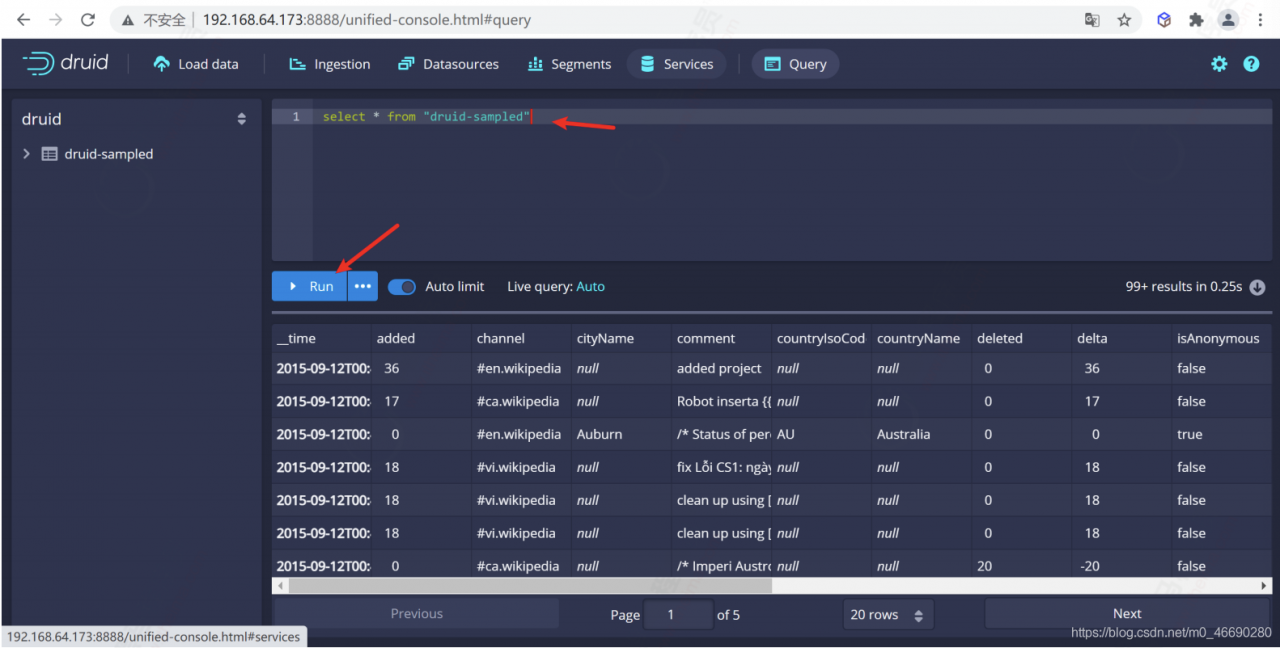
Task: Open settings via the gear icon
Action: click(x=1219, y=64)
